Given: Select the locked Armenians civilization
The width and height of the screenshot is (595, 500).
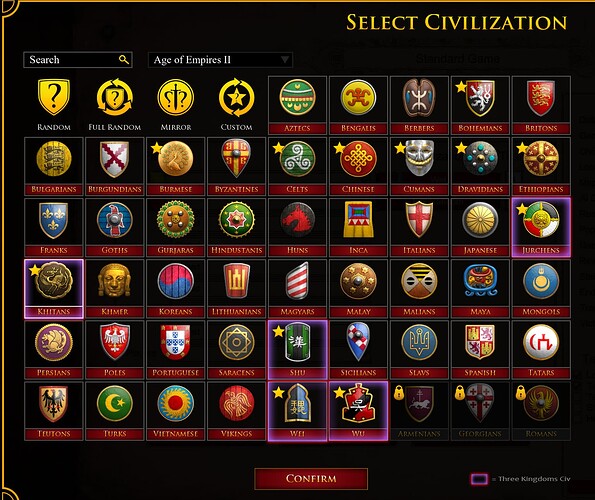Looking at the screenshot, I should pos(419,411).
